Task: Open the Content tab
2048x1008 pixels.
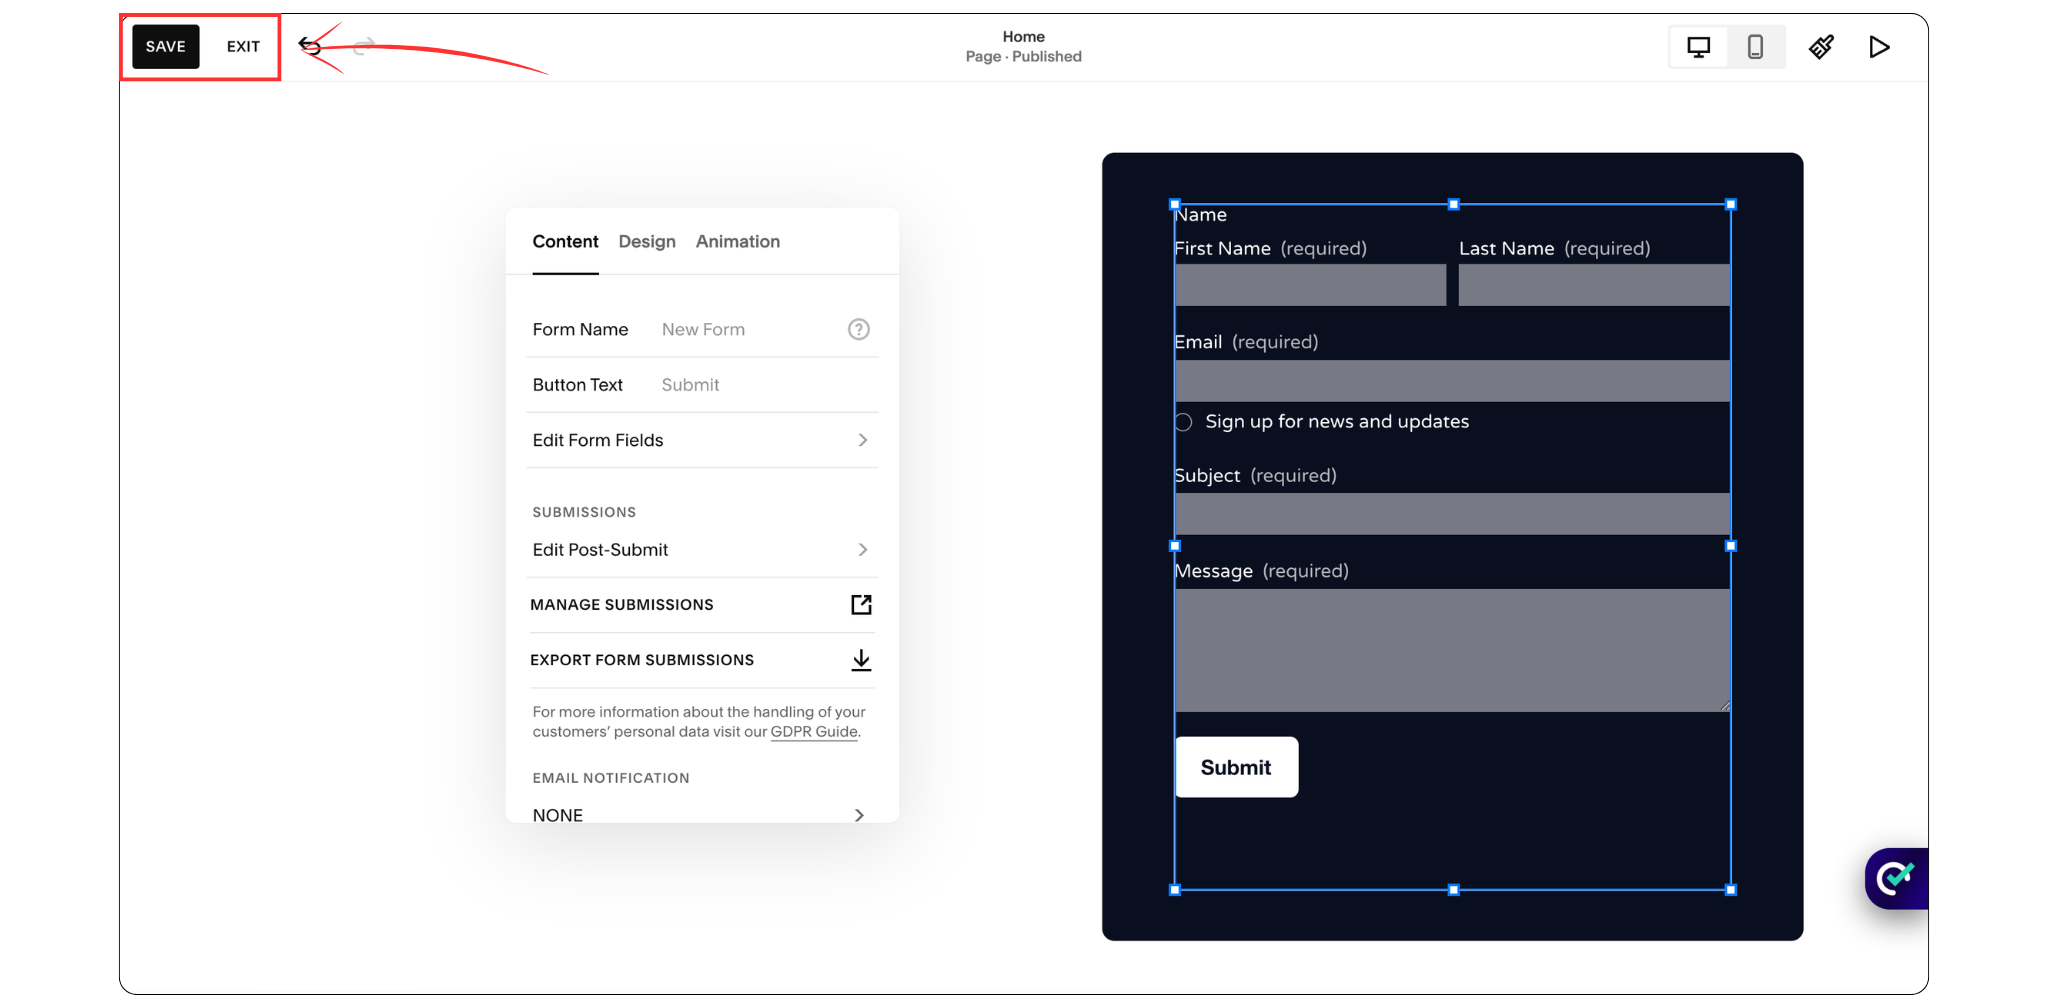Action: [565, 242]
